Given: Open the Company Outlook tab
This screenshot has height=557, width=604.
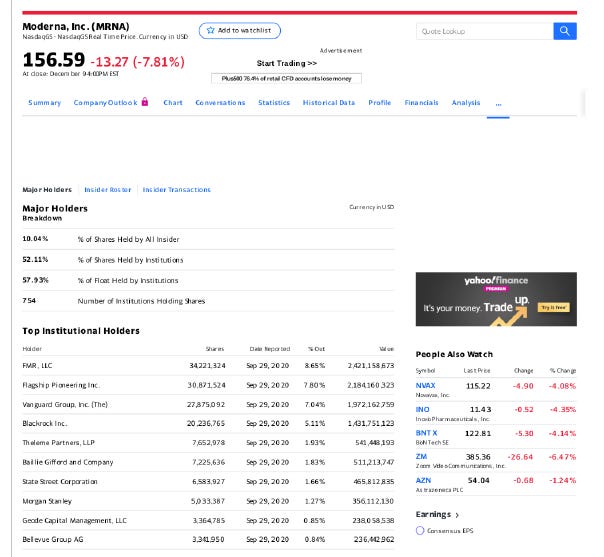Looking at the screenshot, I should coord(106,102).
